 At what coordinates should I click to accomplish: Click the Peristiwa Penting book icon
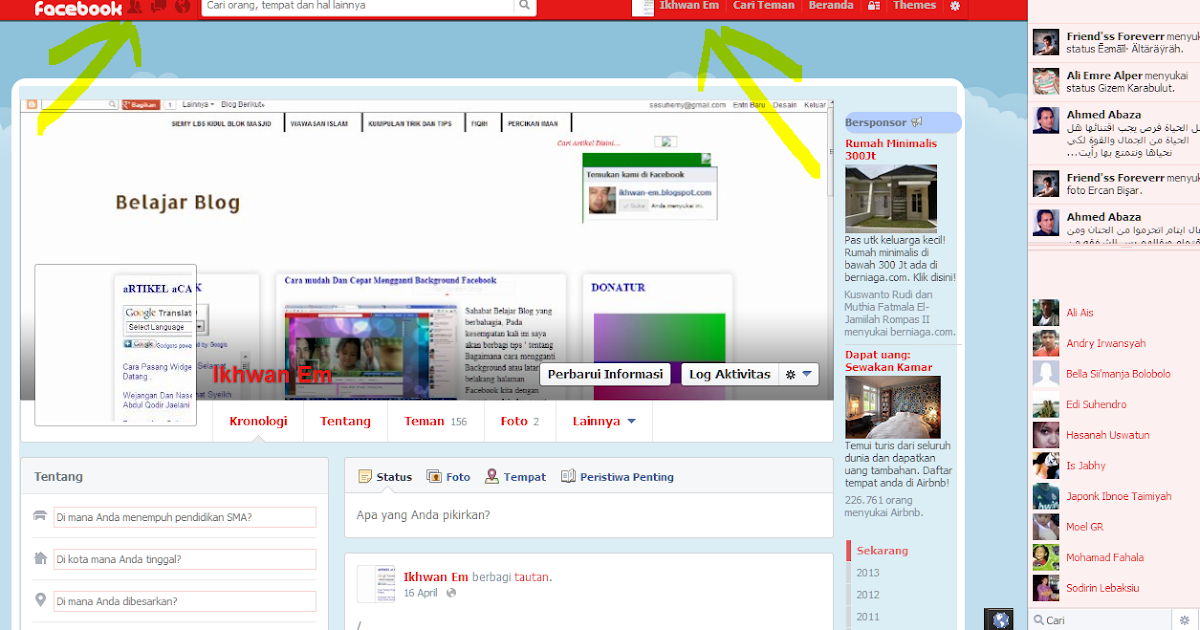coord(568,477)
